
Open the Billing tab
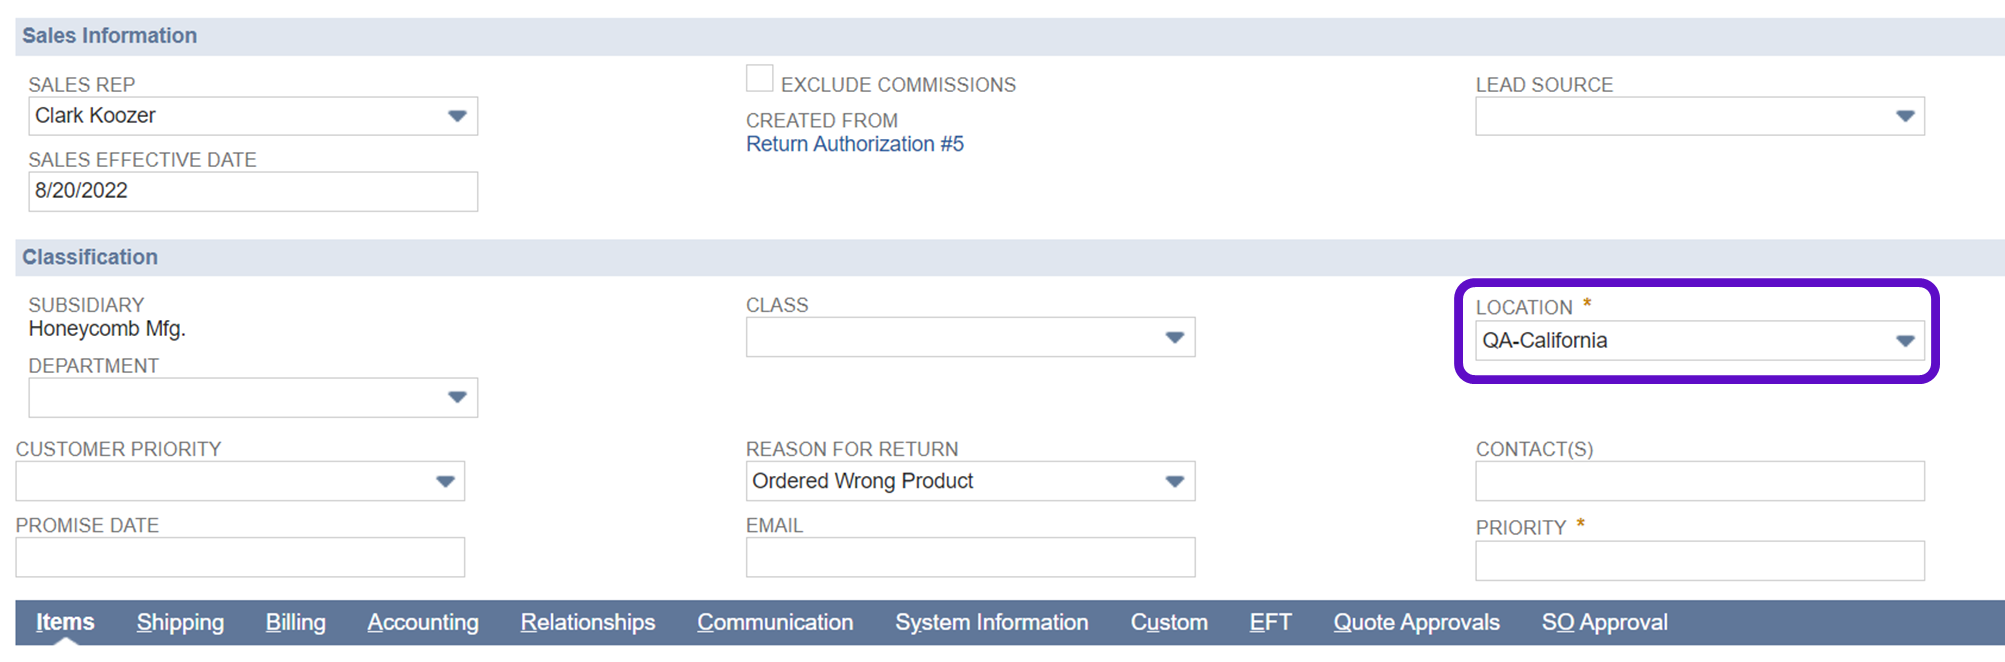point(295,622)
